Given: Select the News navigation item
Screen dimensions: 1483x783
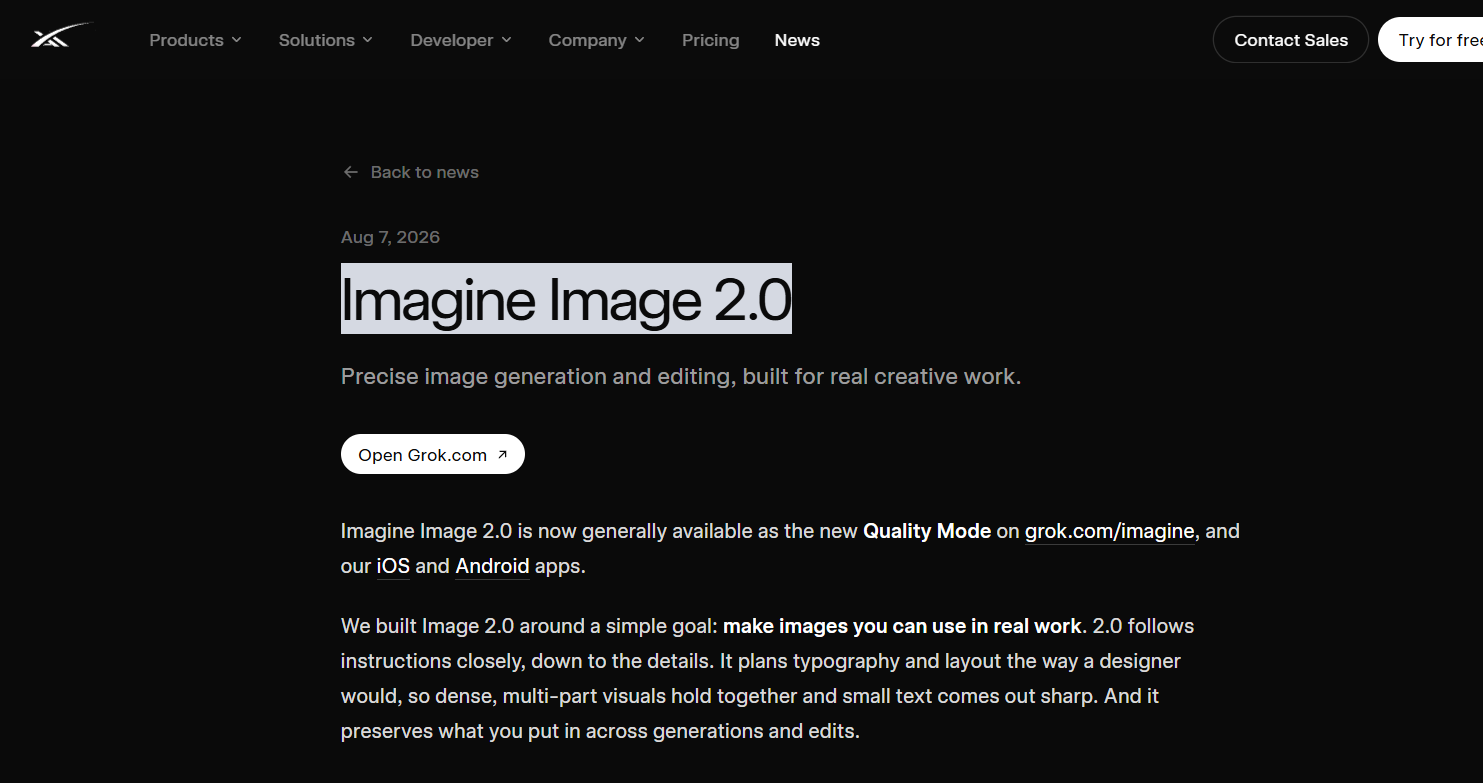Looking at the screenshot, I should coord(797,40).
